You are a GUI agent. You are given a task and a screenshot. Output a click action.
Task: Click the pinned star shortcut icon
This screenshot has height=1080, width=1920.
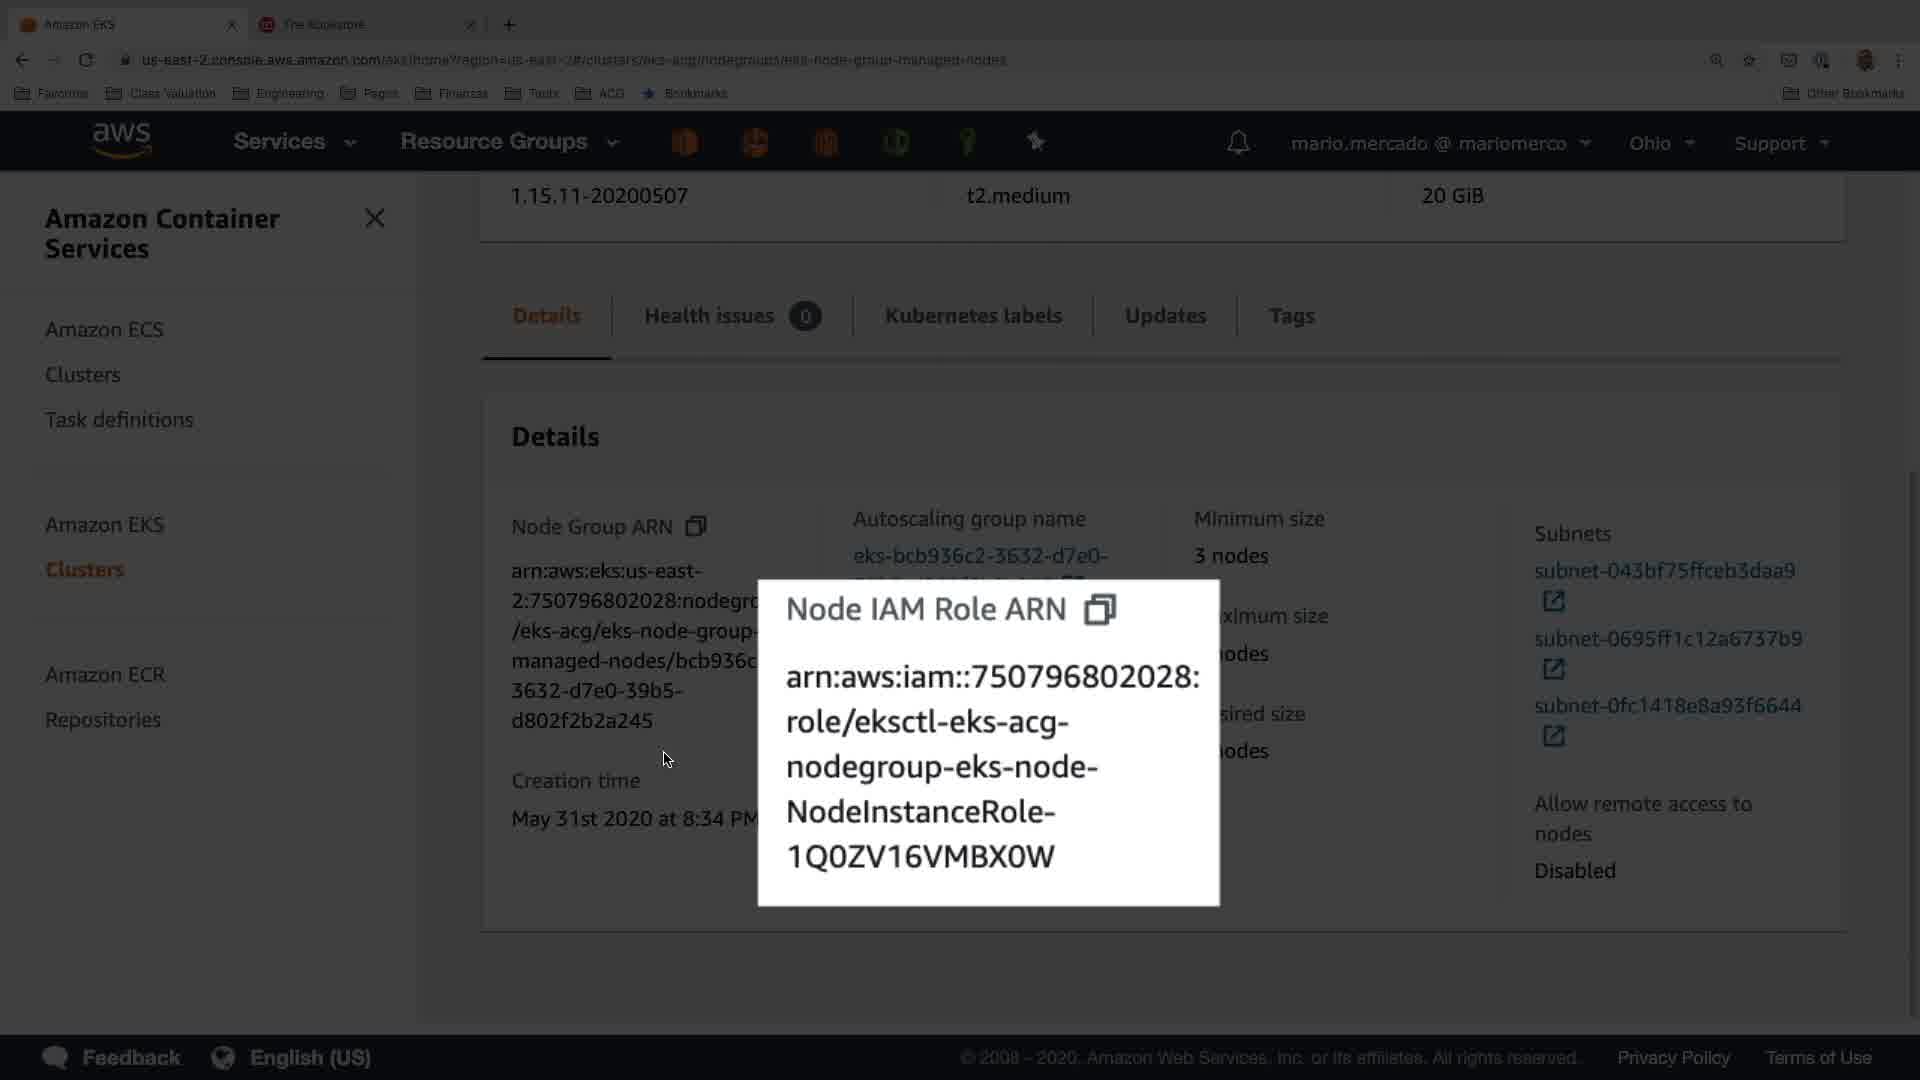(1036, 142)
